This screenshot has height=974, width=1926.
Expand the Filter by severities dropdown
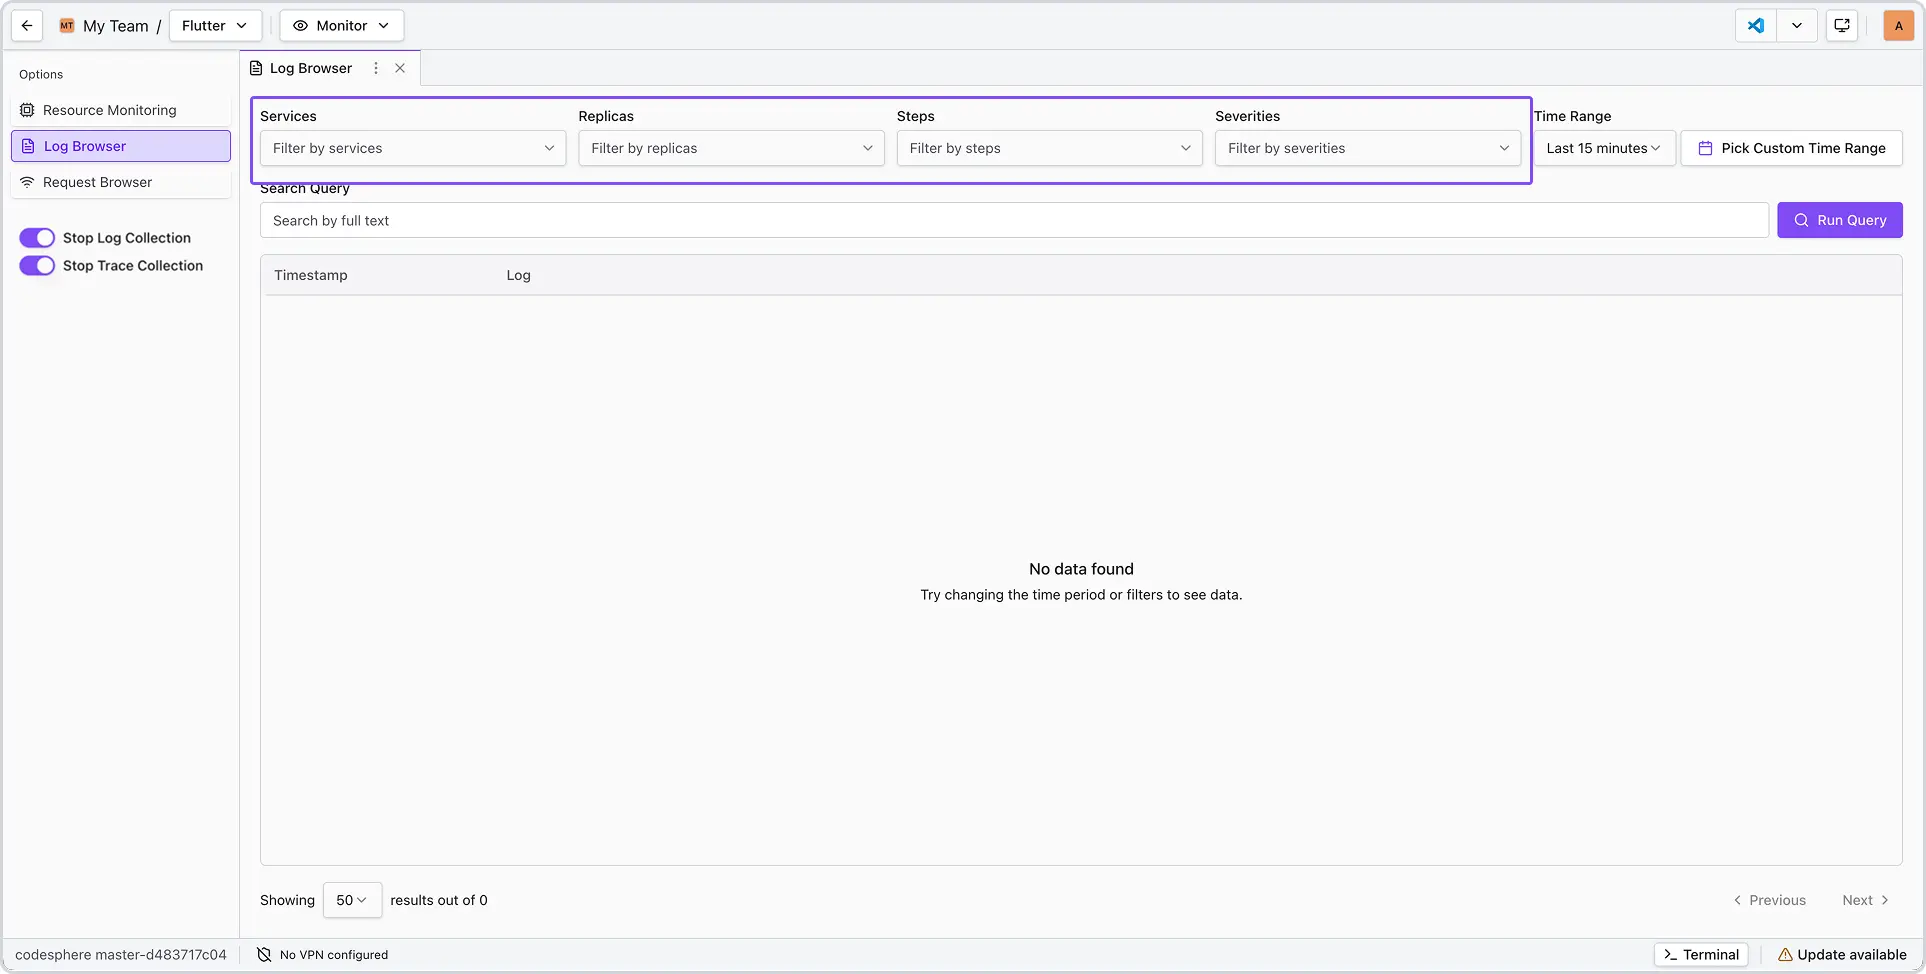click(x=1367, y=148)
